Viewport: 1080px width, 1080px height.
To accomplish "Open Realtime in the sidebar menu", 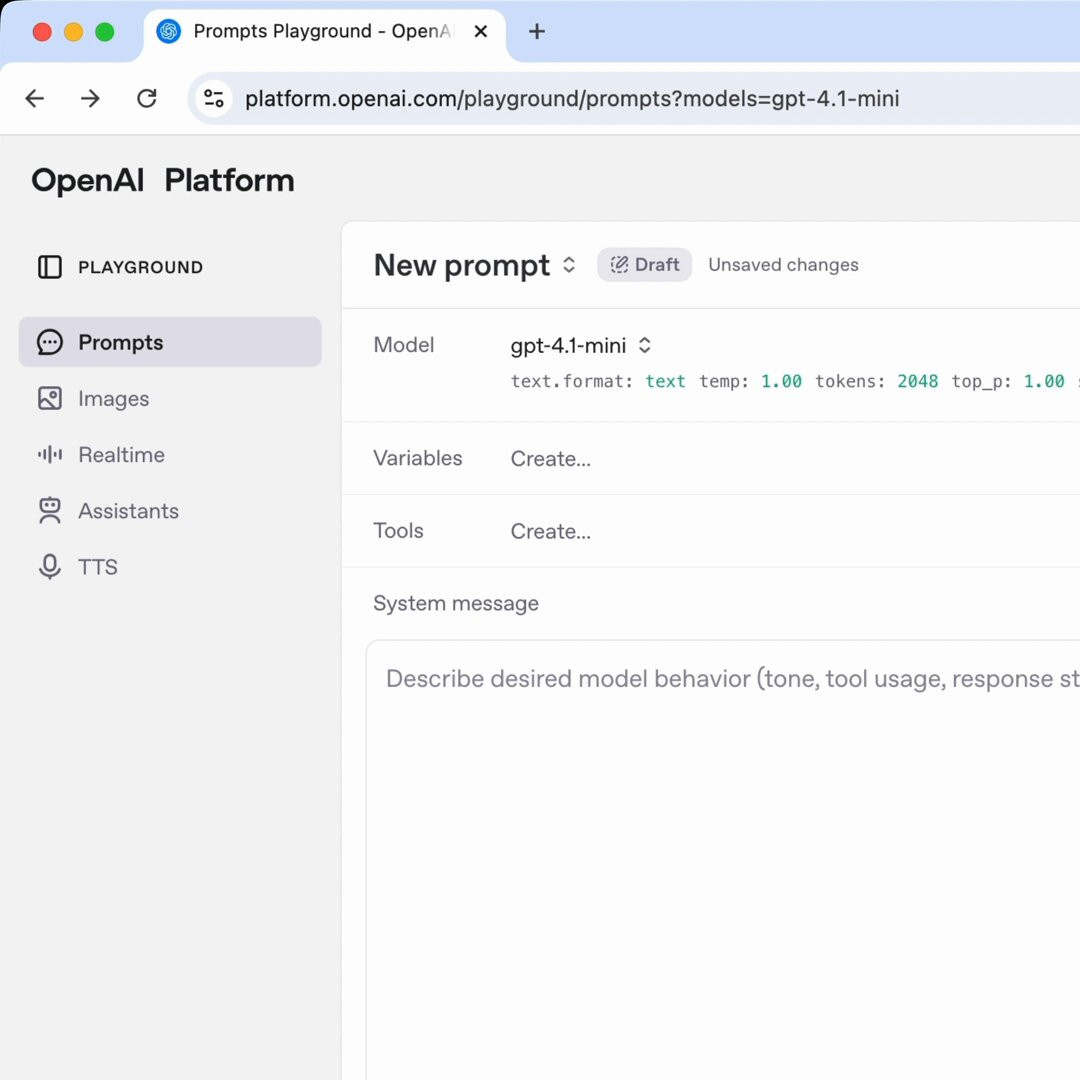I will tap(121, 455).
